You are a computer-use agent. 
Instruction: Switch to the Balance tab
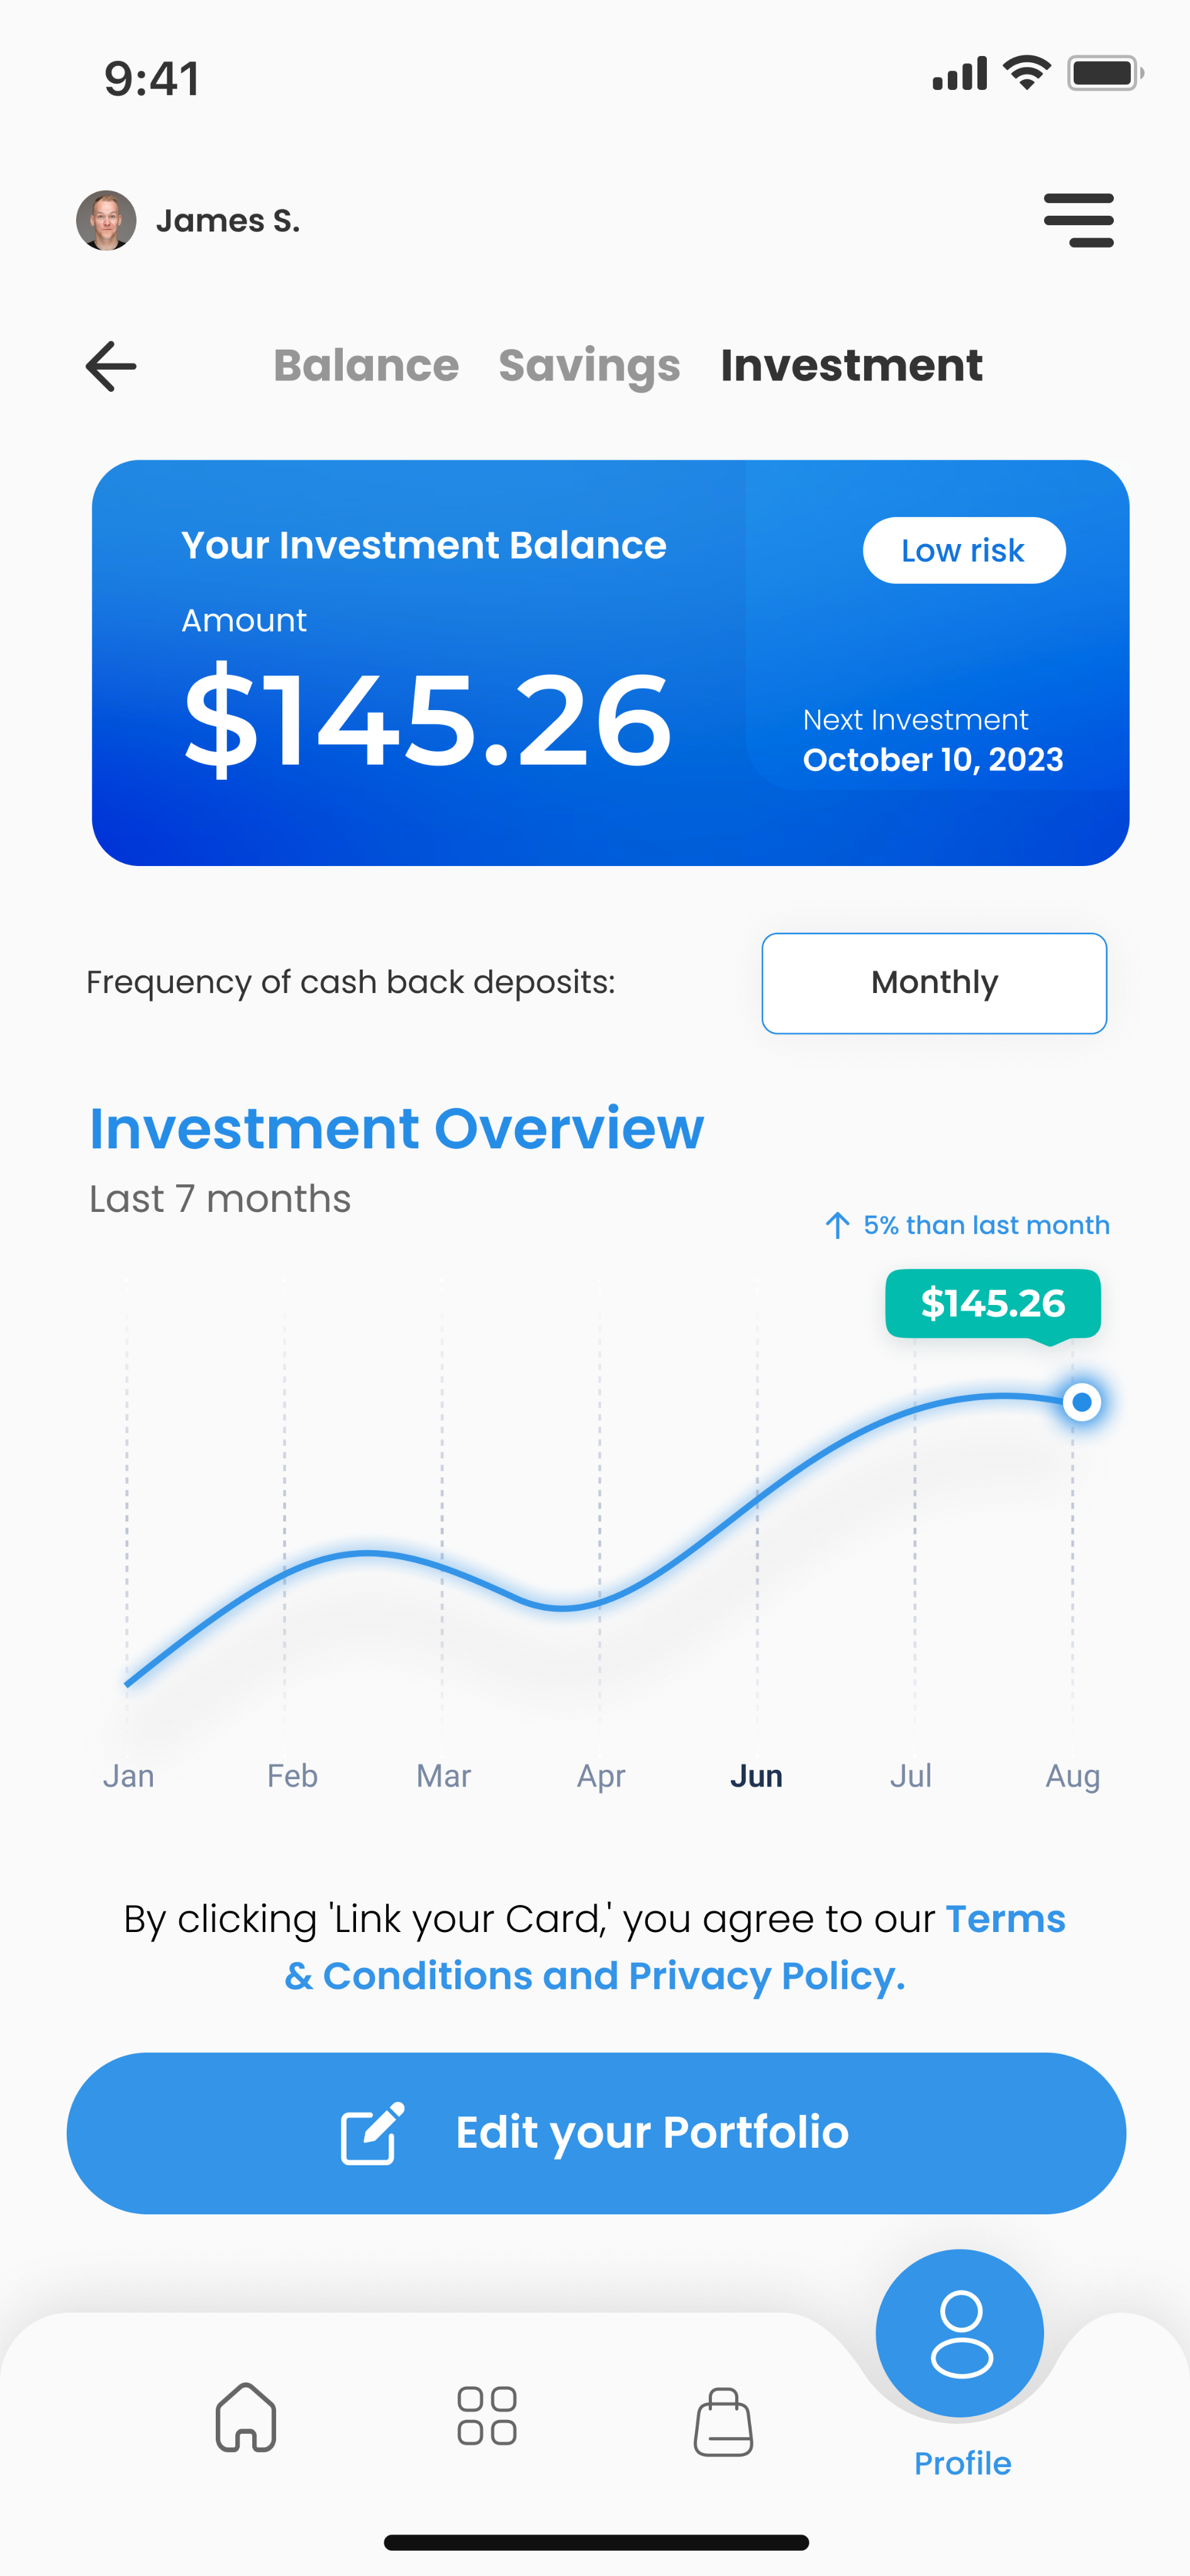366,366
